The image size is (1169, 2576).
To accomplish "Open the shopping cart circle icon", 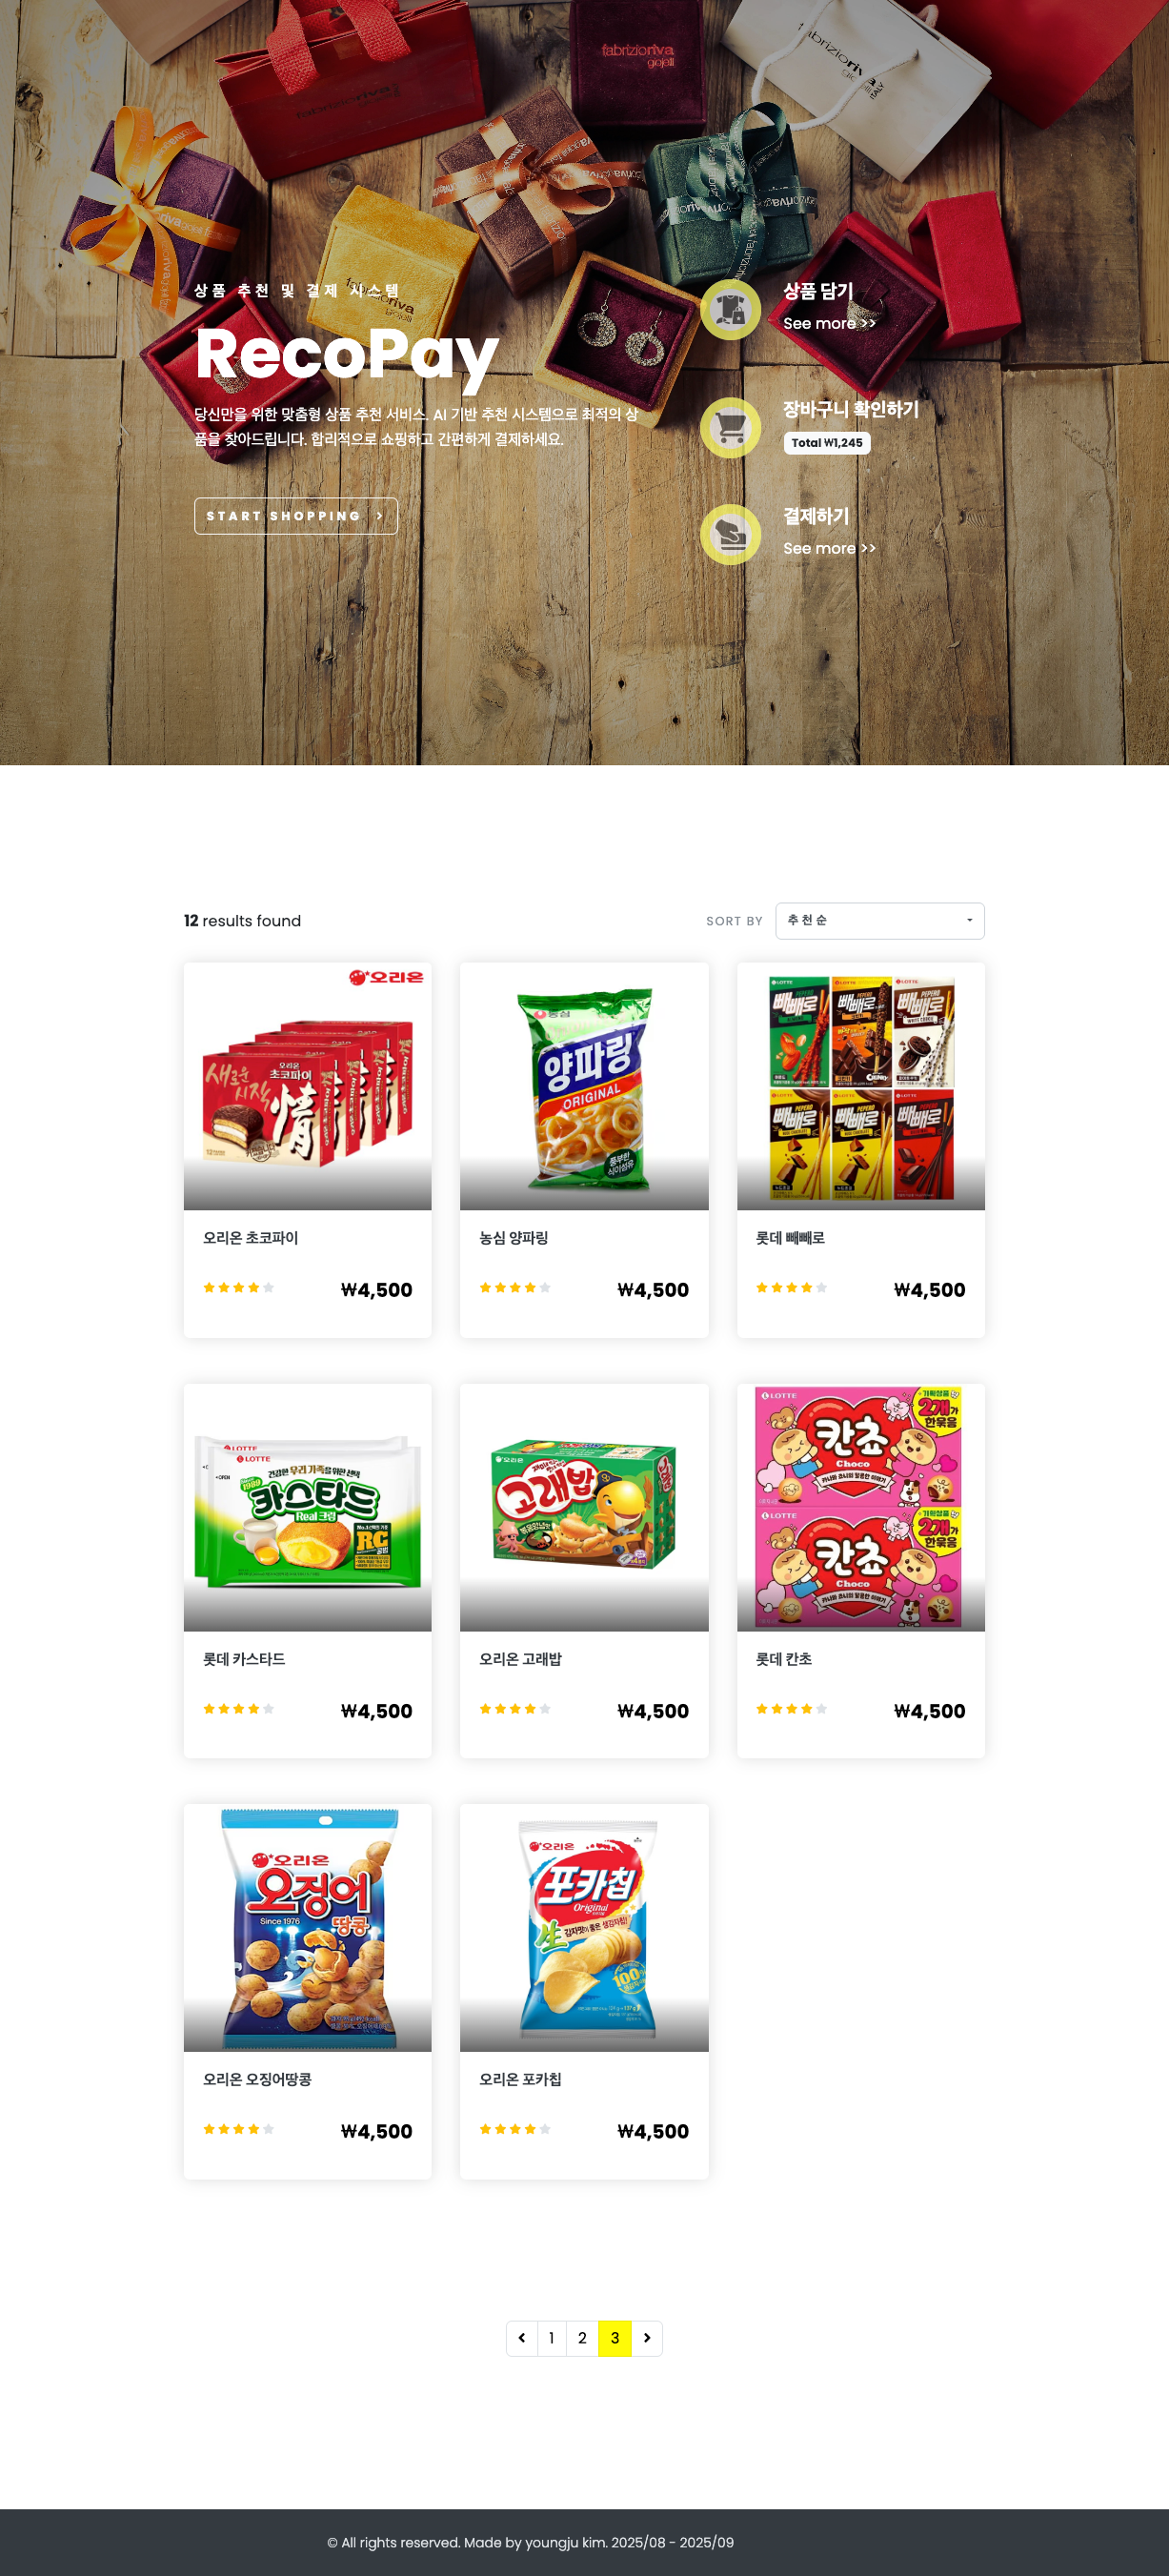I will coord(731,427).
